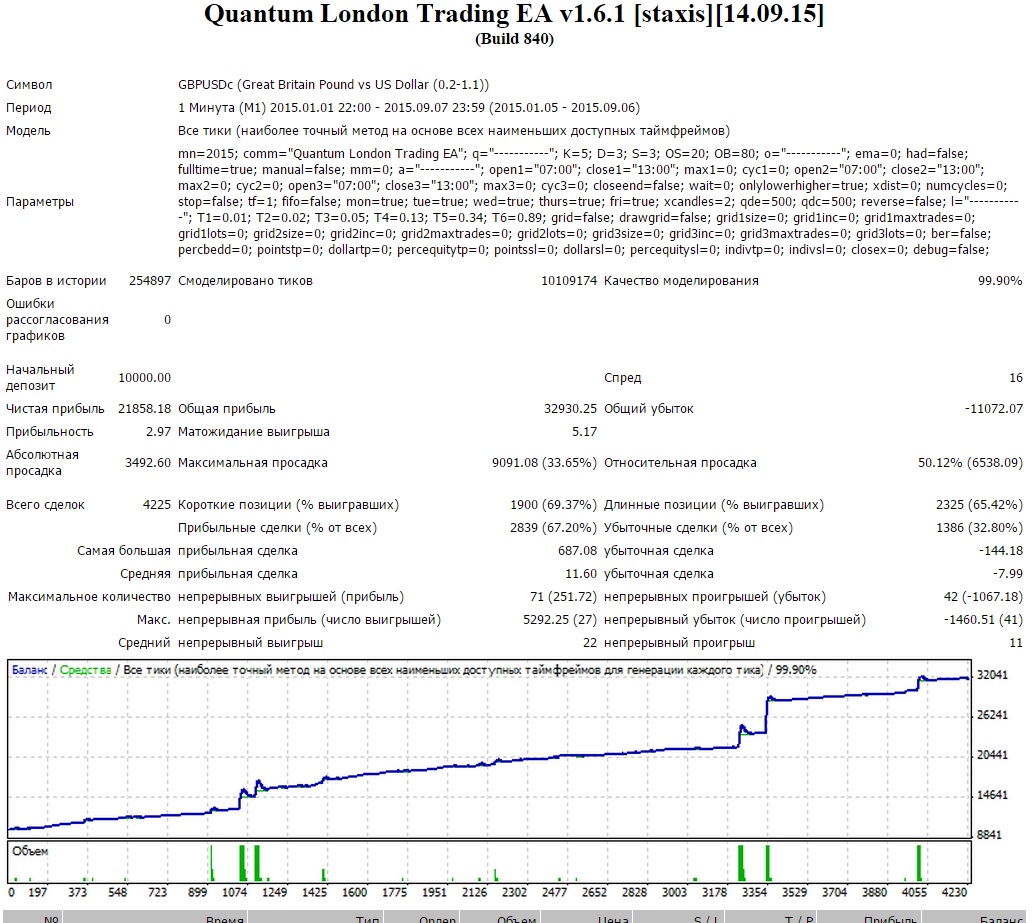This screenshot has width=1036, height=923.
Task: Click the long positions value '2325 (65.42%)'
Action: [x=979, y=505]
